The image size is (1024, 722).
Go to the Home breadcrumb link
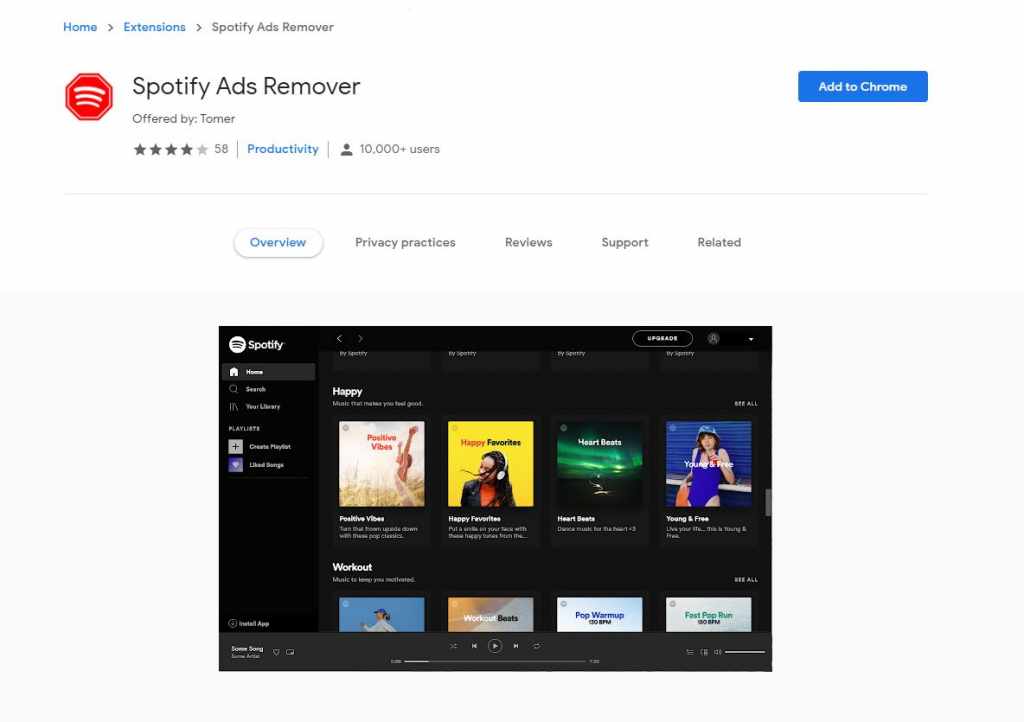[x=80, y=27]
